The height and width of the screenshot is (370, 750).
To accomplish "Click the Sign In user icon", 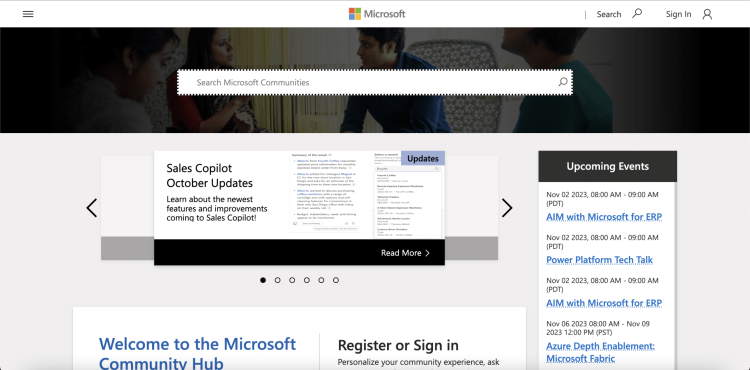I will [707, 14].
